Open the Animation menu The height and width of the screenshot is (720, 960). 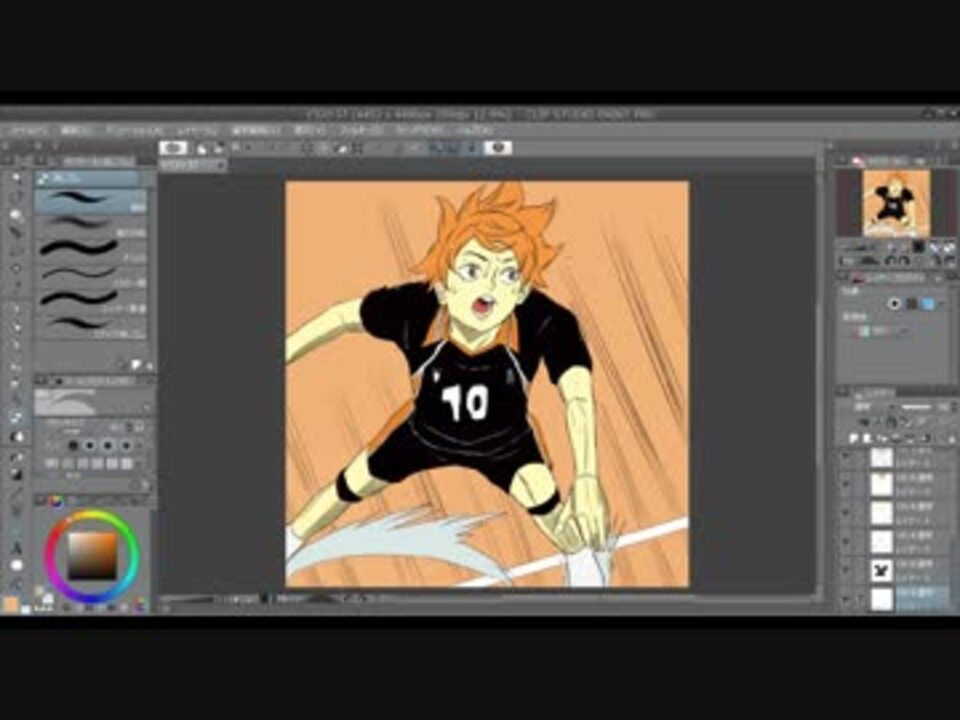click(135, 130)
